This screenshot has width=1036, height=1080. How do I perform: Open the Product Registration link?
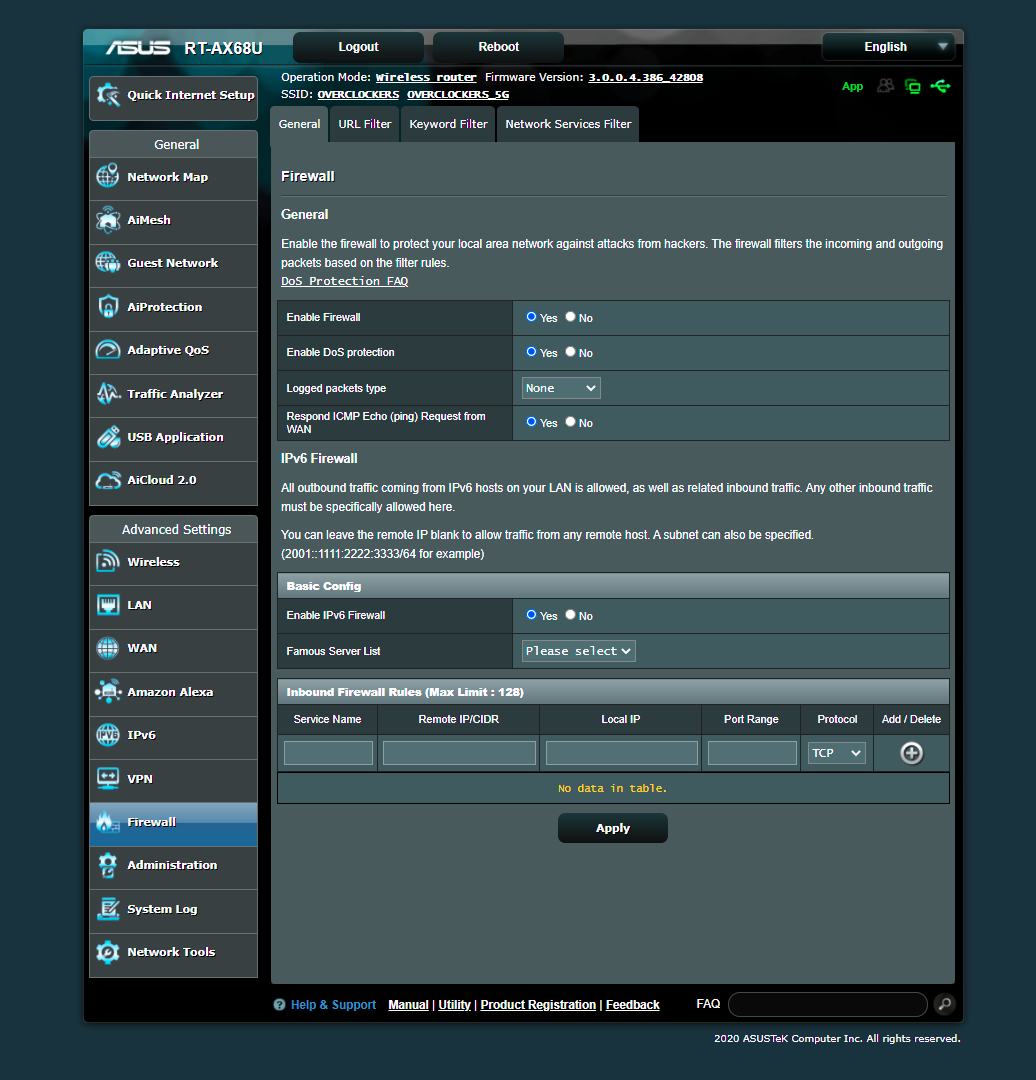pos(538,1005)
